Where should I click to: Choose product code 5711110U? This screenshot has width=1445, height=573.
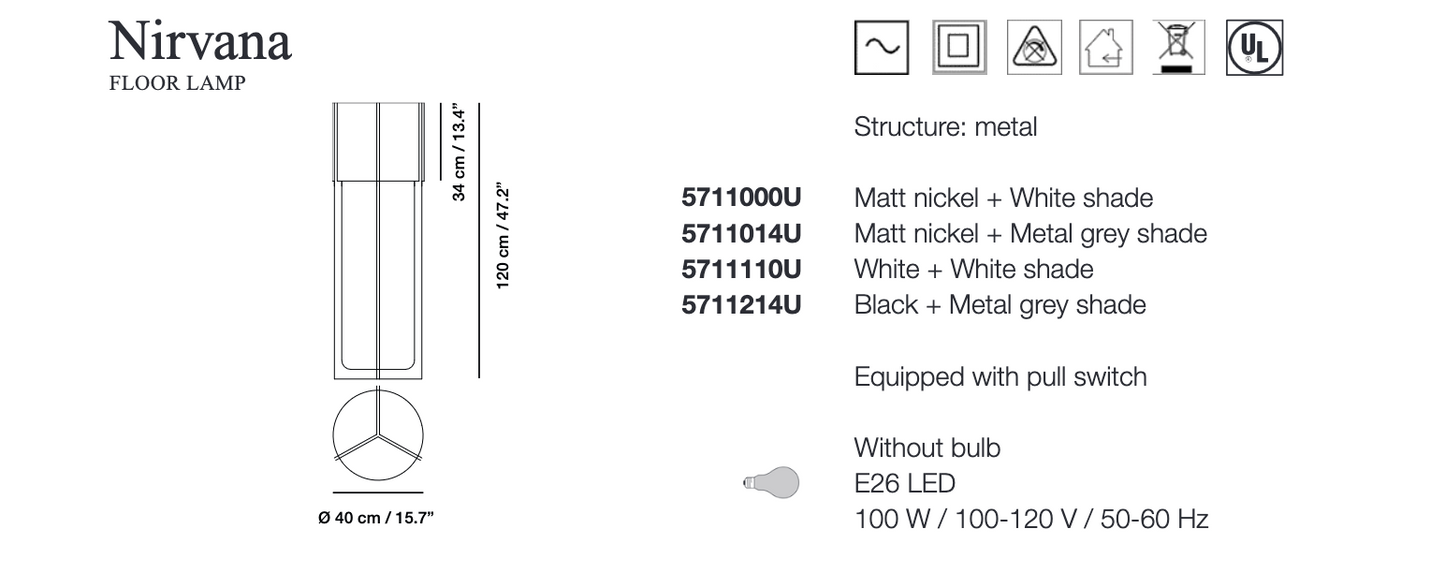(740, 270)
